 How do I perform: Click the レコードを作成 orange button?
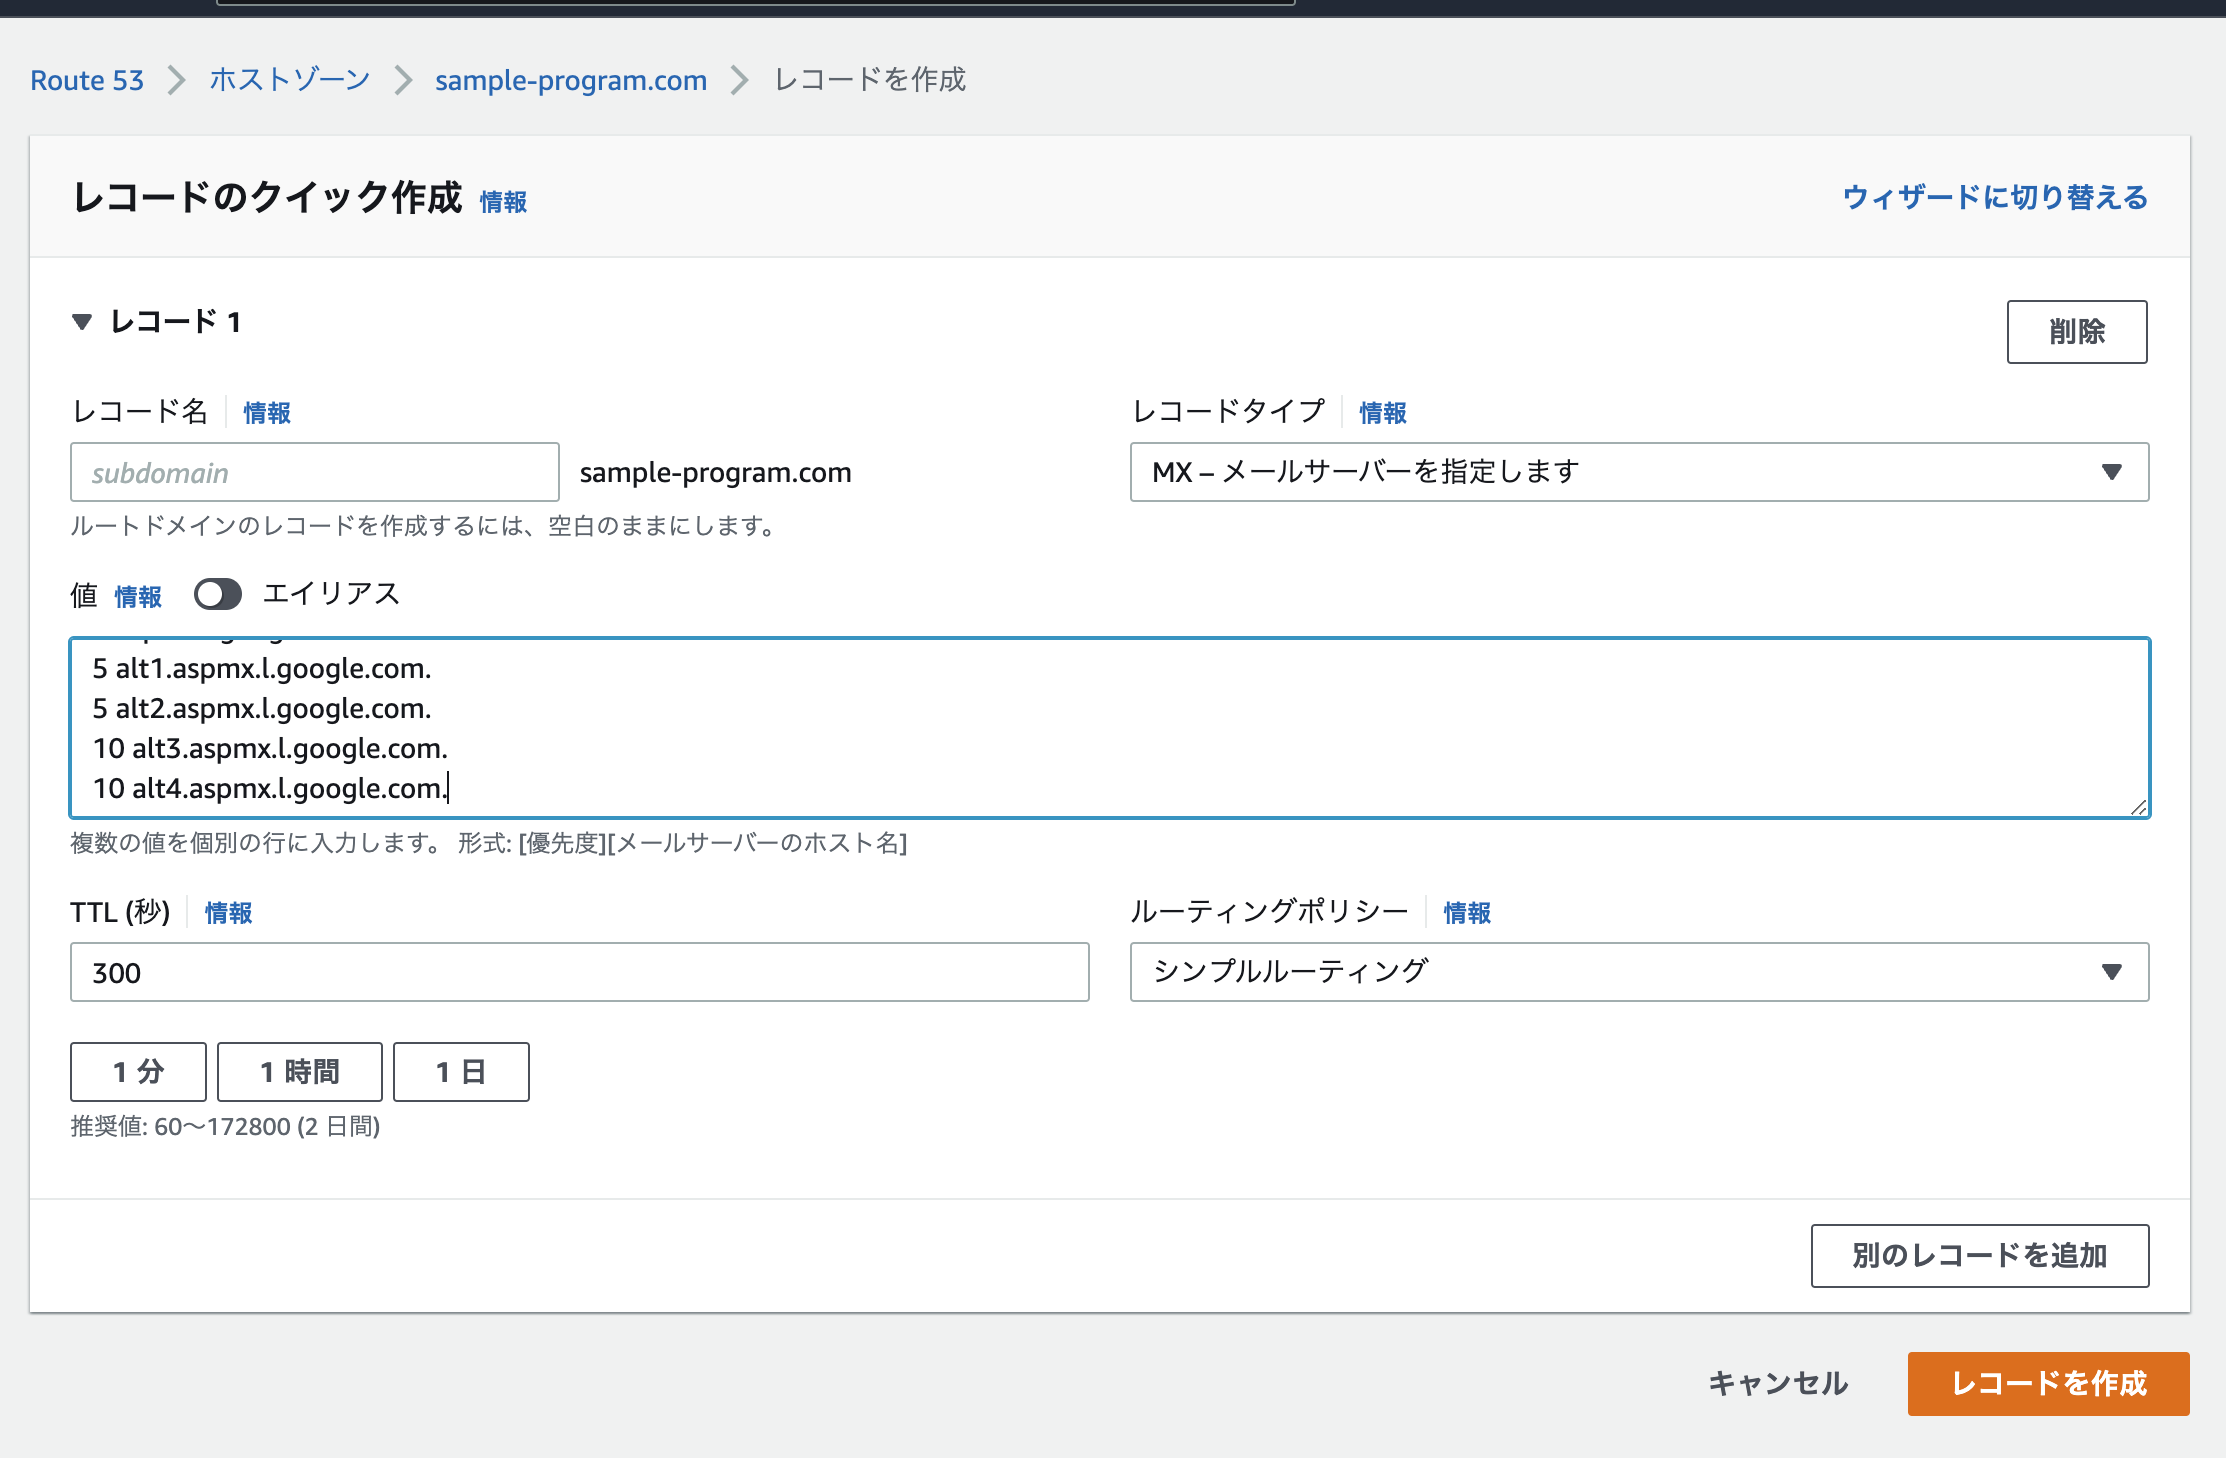pos(2048,1383)
